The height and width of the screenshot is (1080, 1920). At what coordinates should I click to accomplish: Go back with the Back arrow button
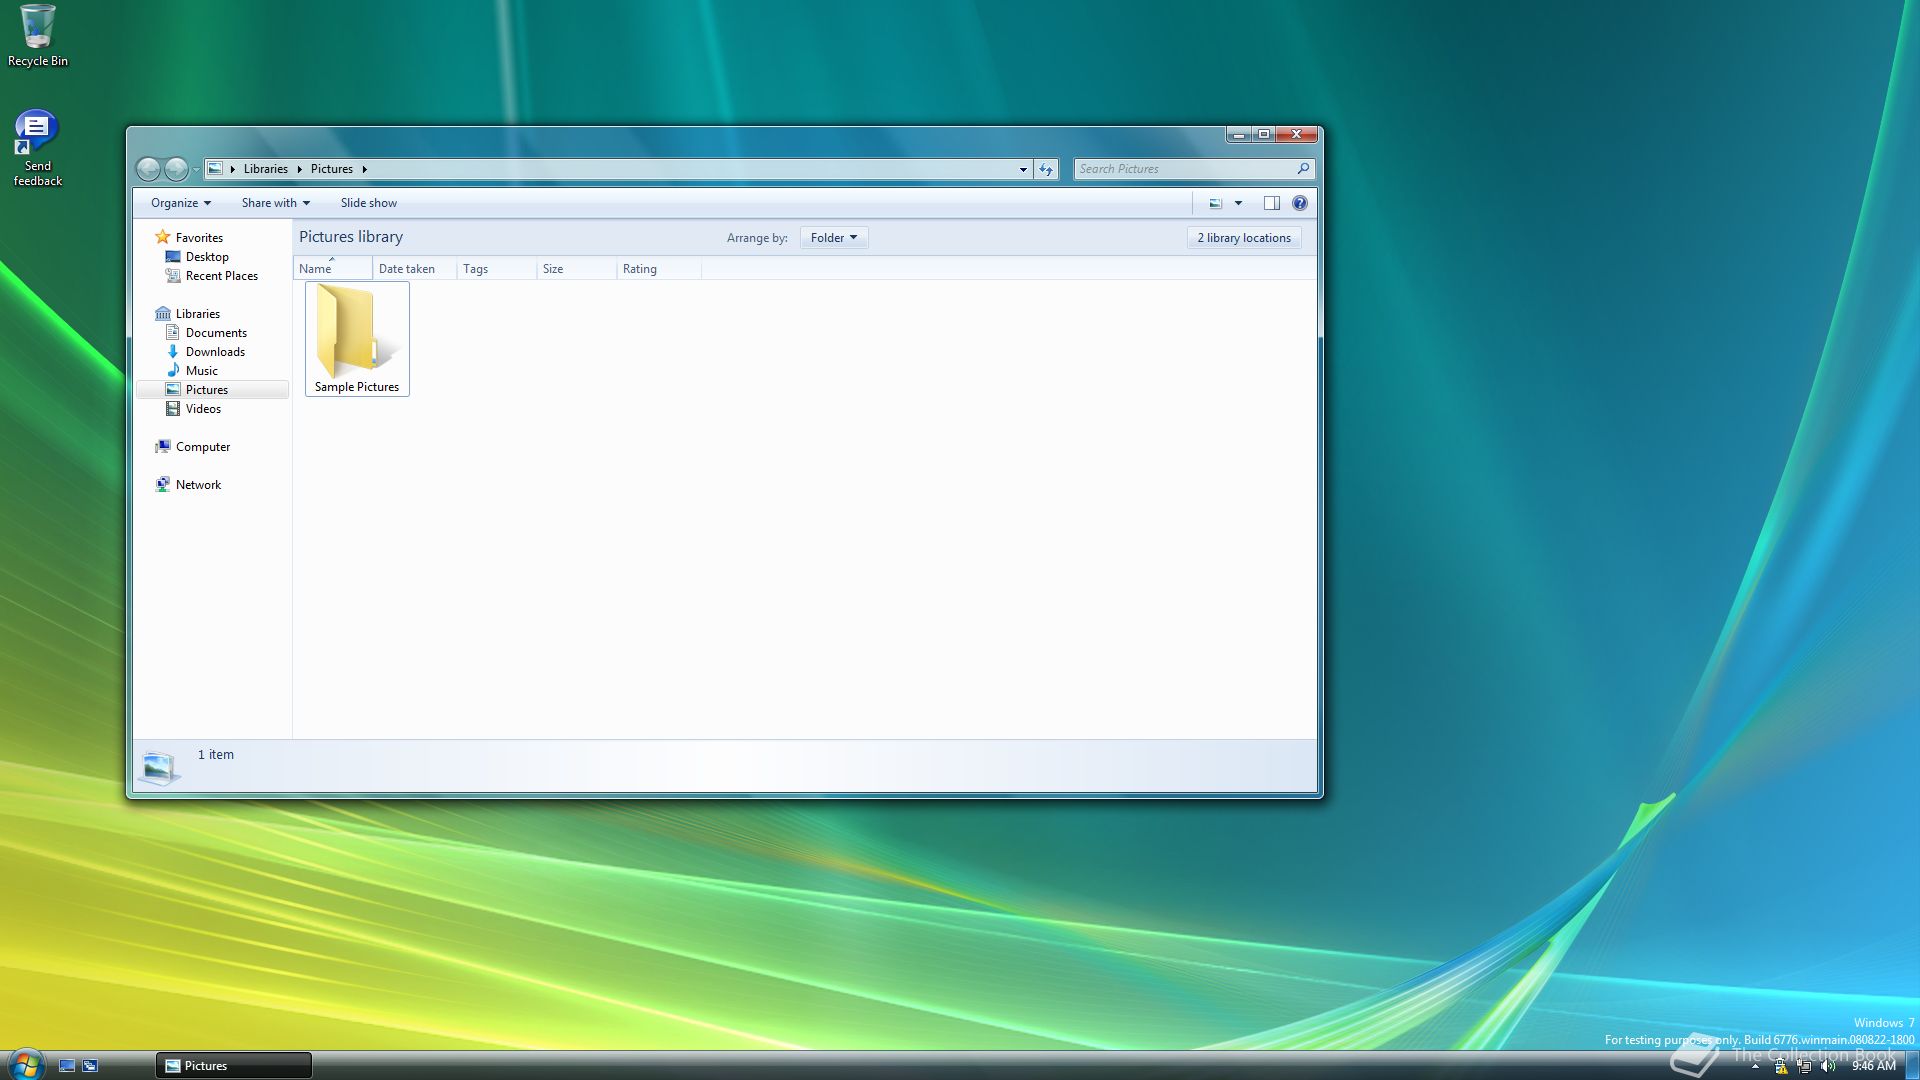click(x=148, y=169)
